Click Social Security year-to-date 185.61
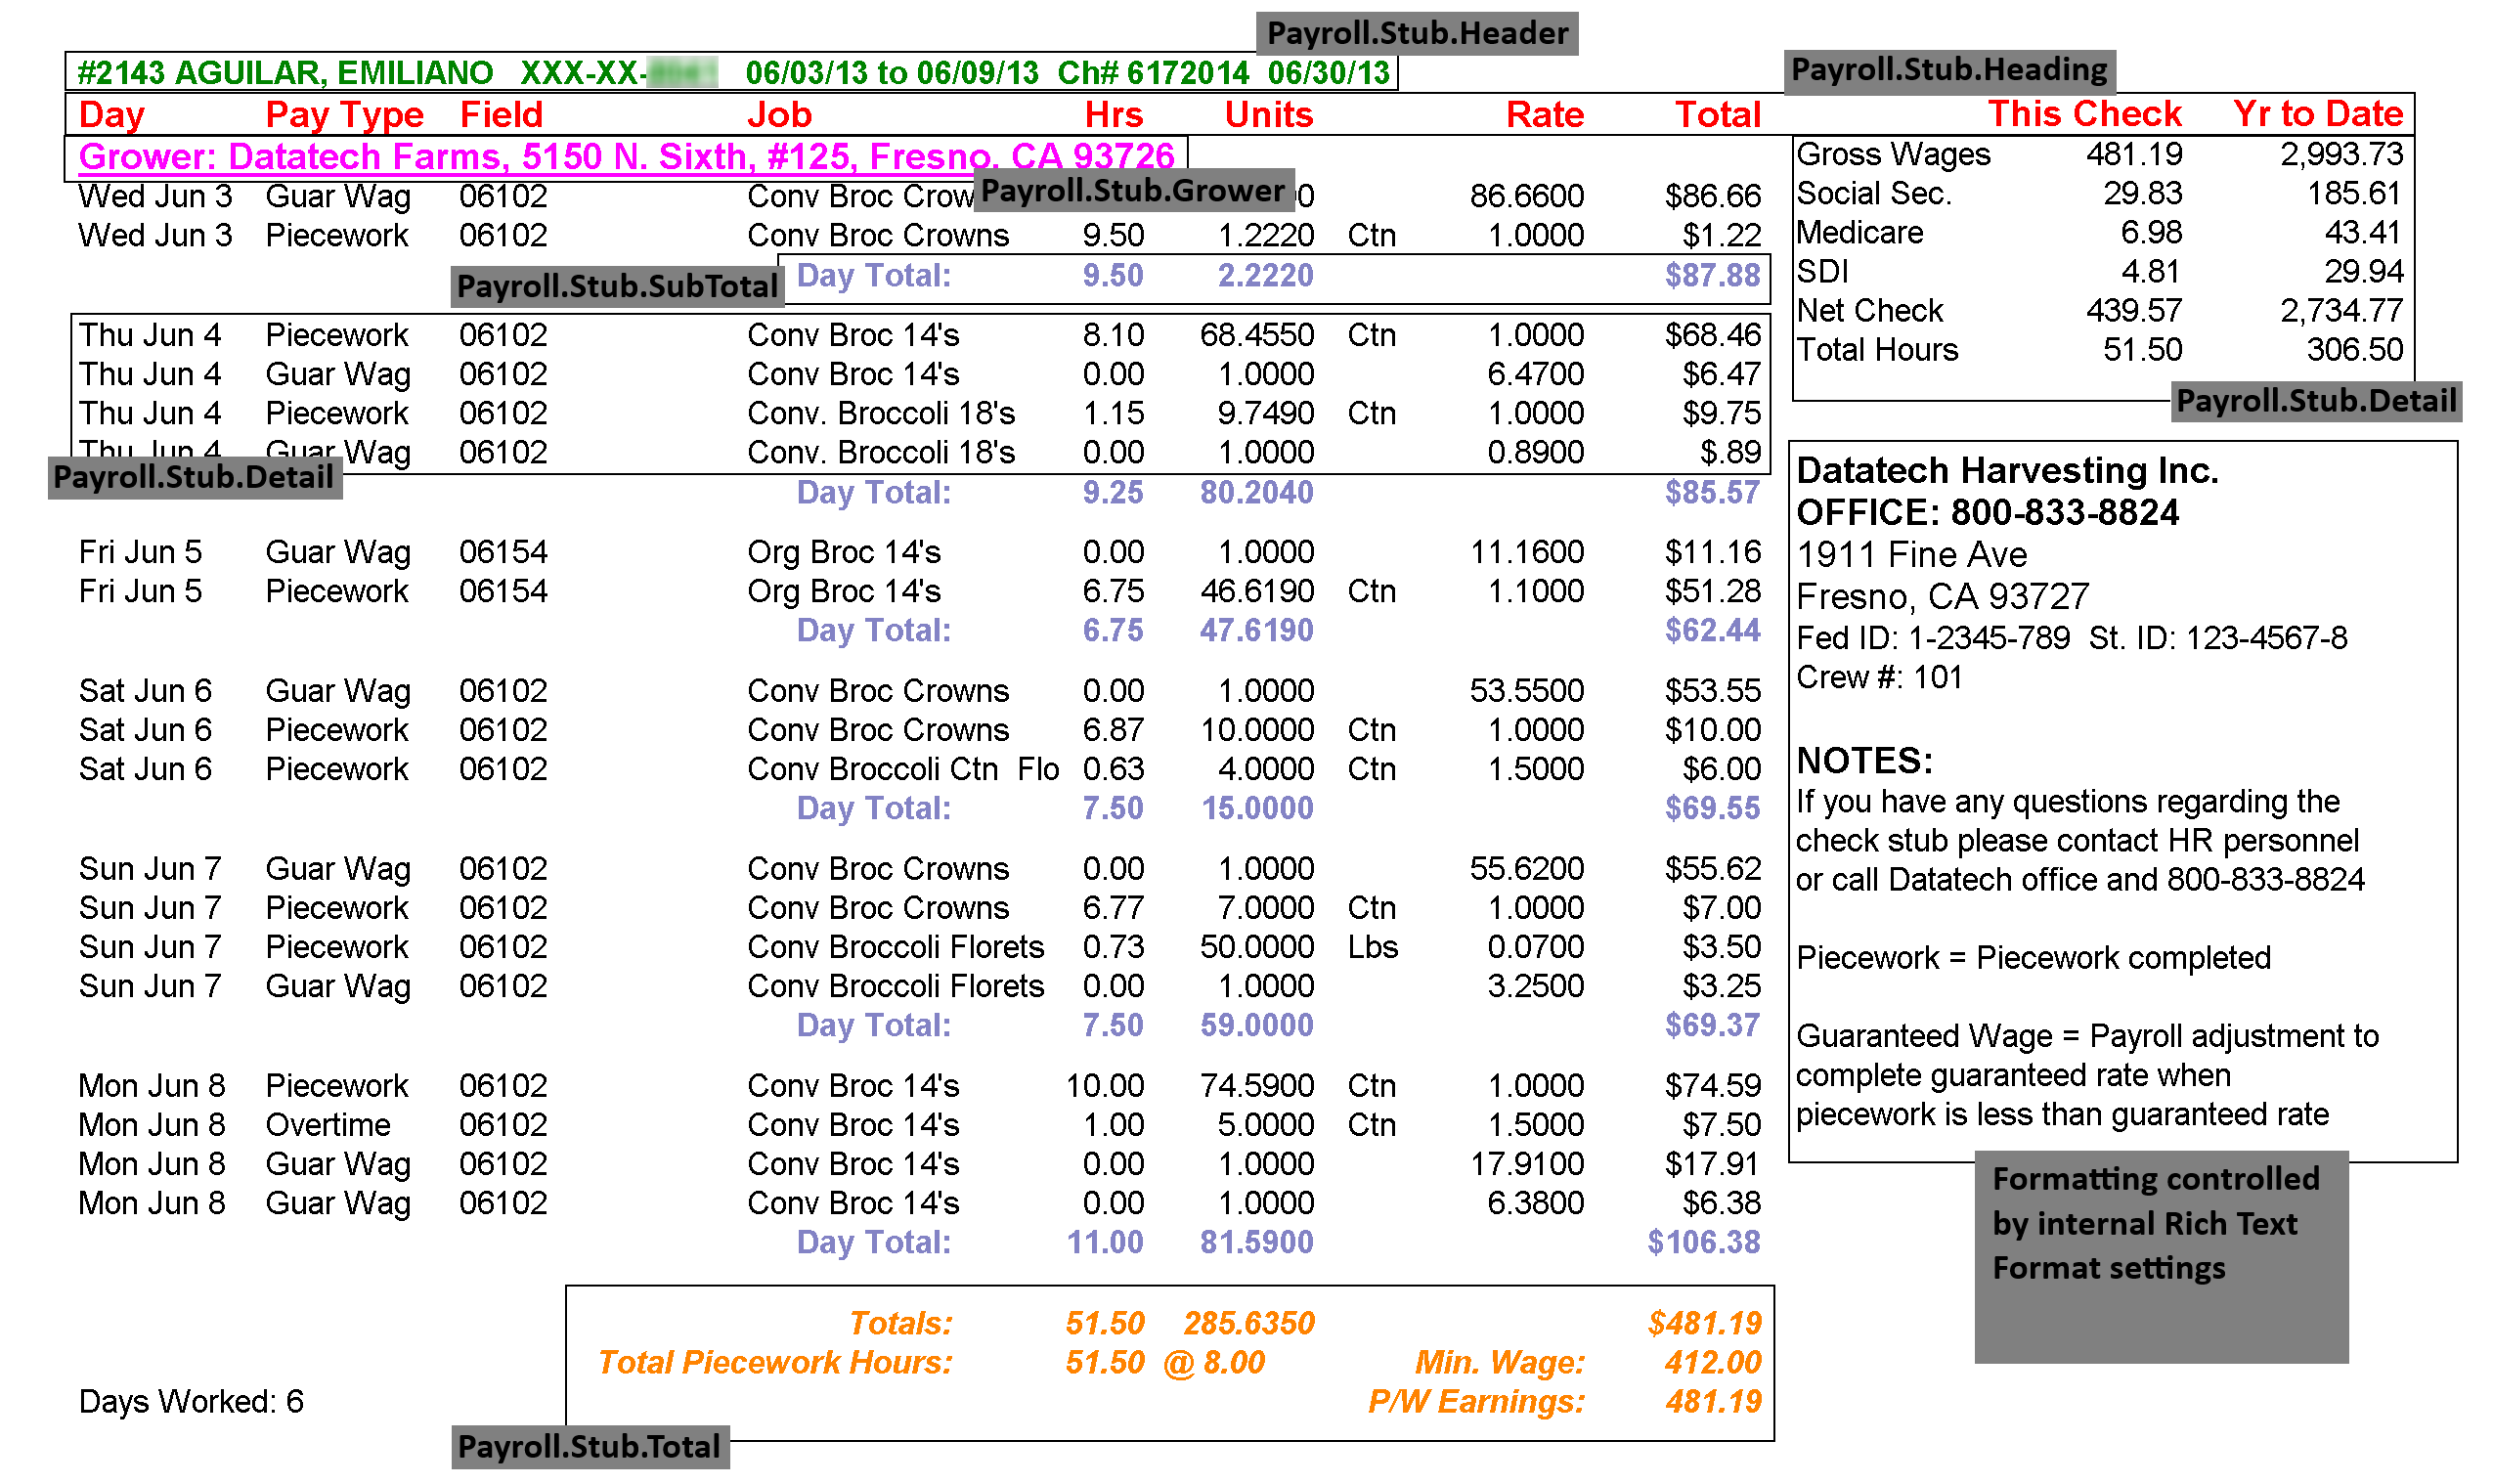 pos(2354,194)
